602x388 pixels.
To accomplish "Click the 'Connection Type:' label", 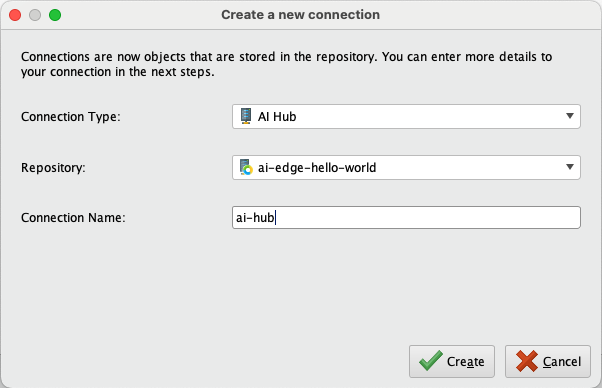I will tap(71, 117).
